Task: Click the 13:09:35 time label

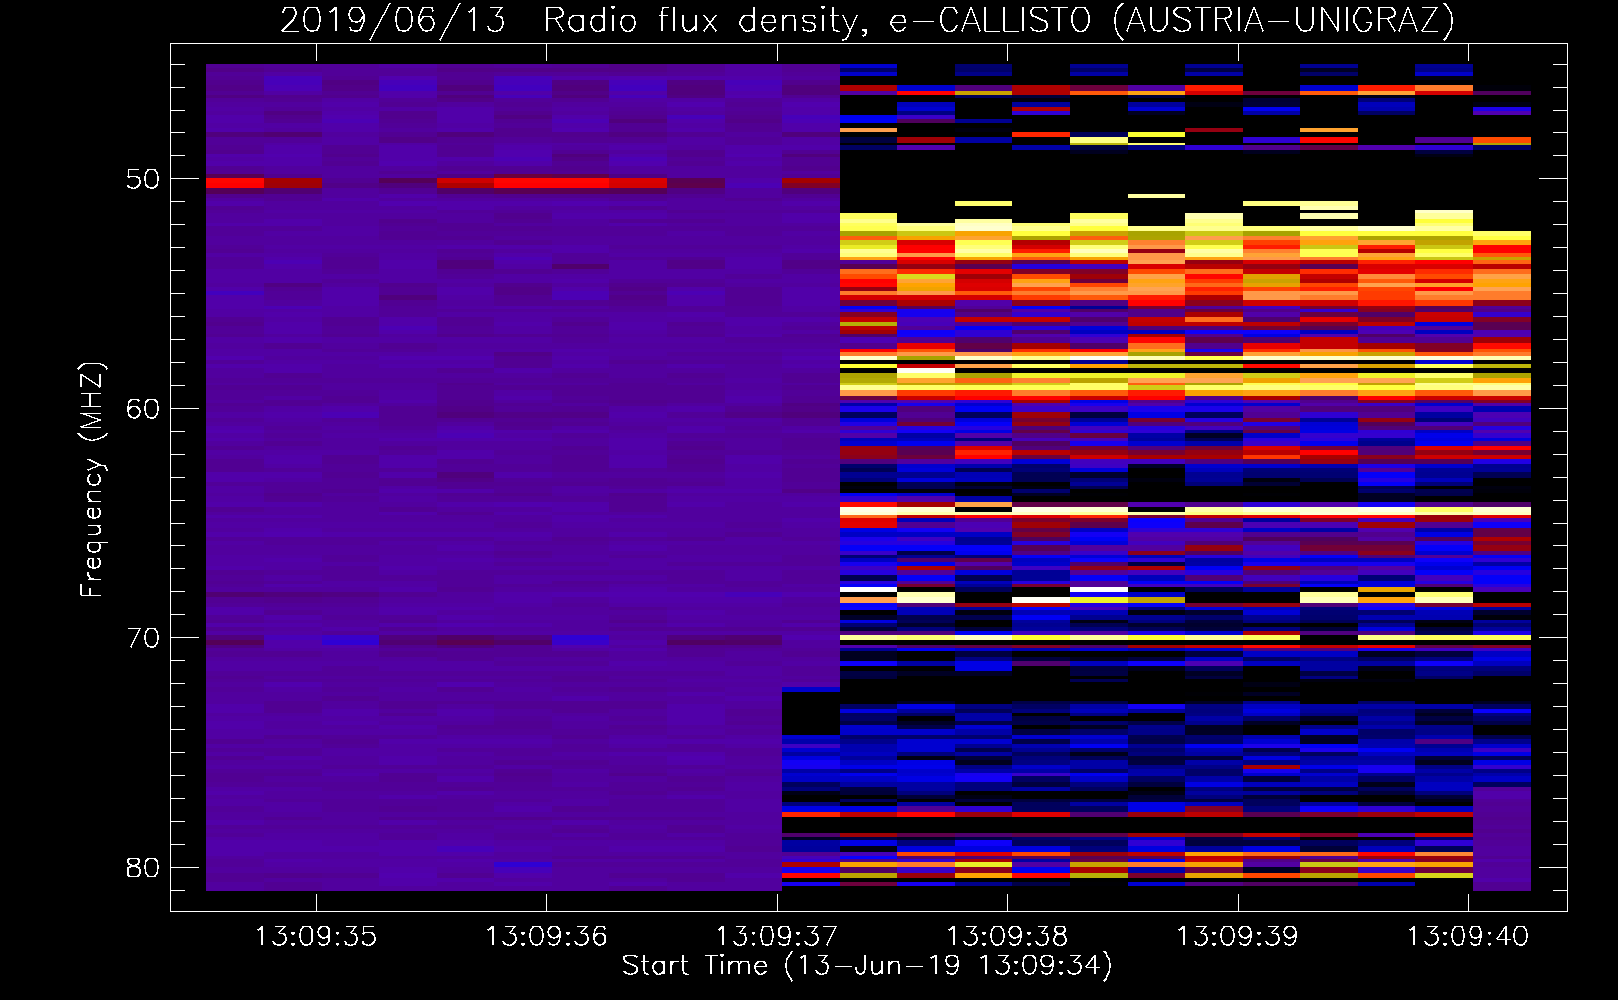Action: tap(316, 937)
